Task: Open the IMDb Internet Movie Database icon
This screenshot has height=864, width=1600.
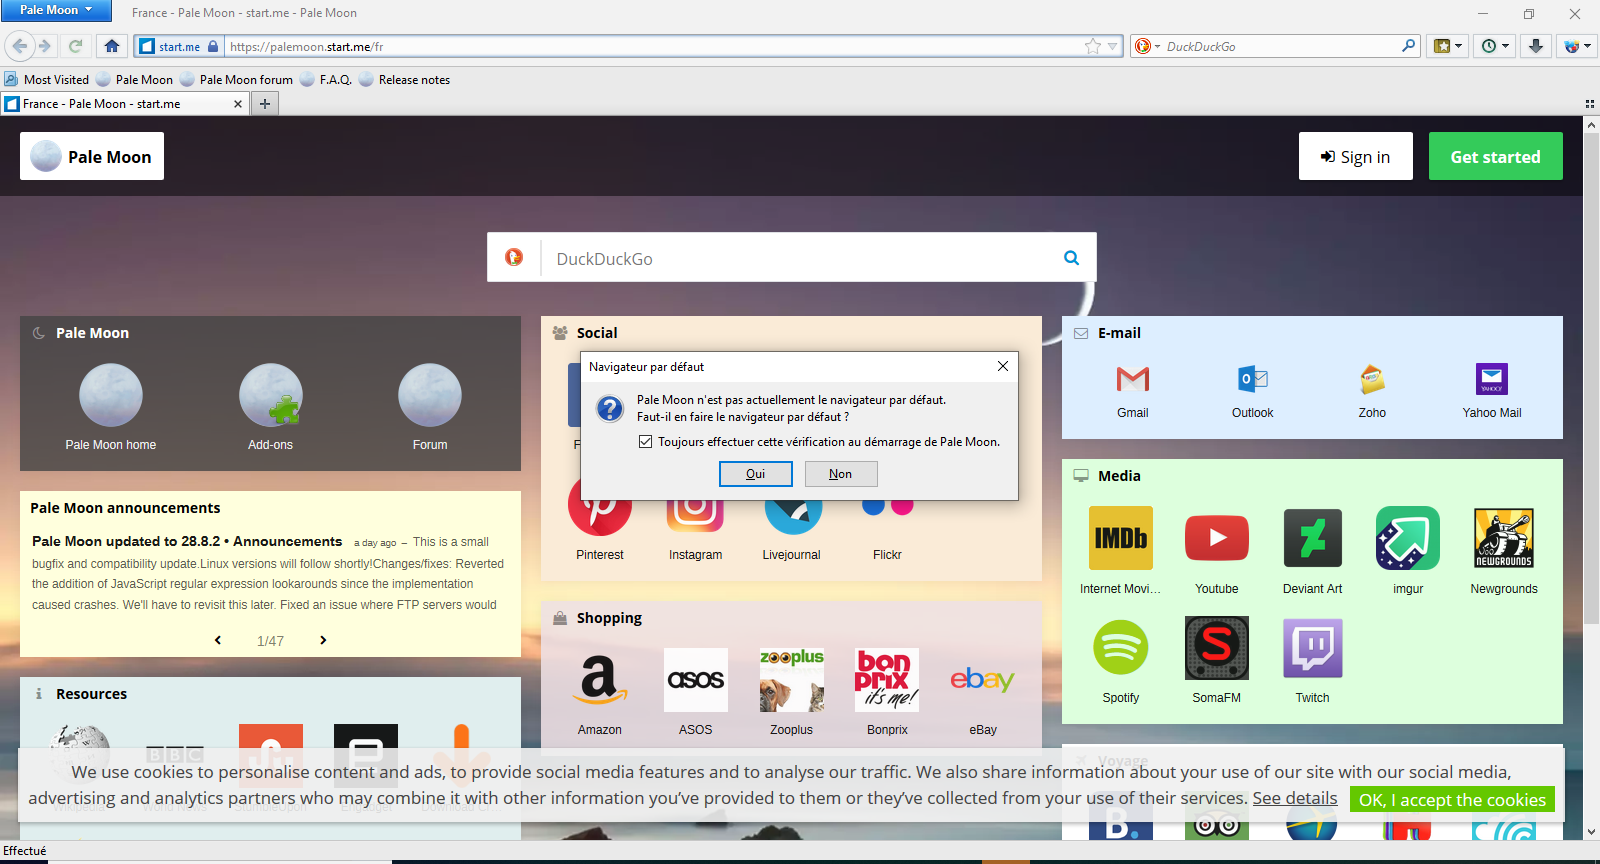Action: pos(1120,538)
